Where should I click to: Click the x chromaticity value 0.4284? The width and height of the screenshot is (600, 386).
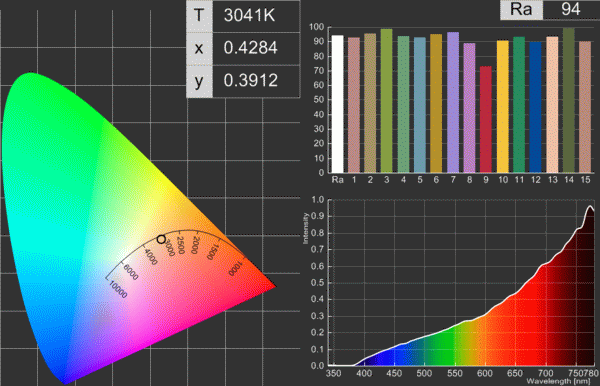click(251, 48)
